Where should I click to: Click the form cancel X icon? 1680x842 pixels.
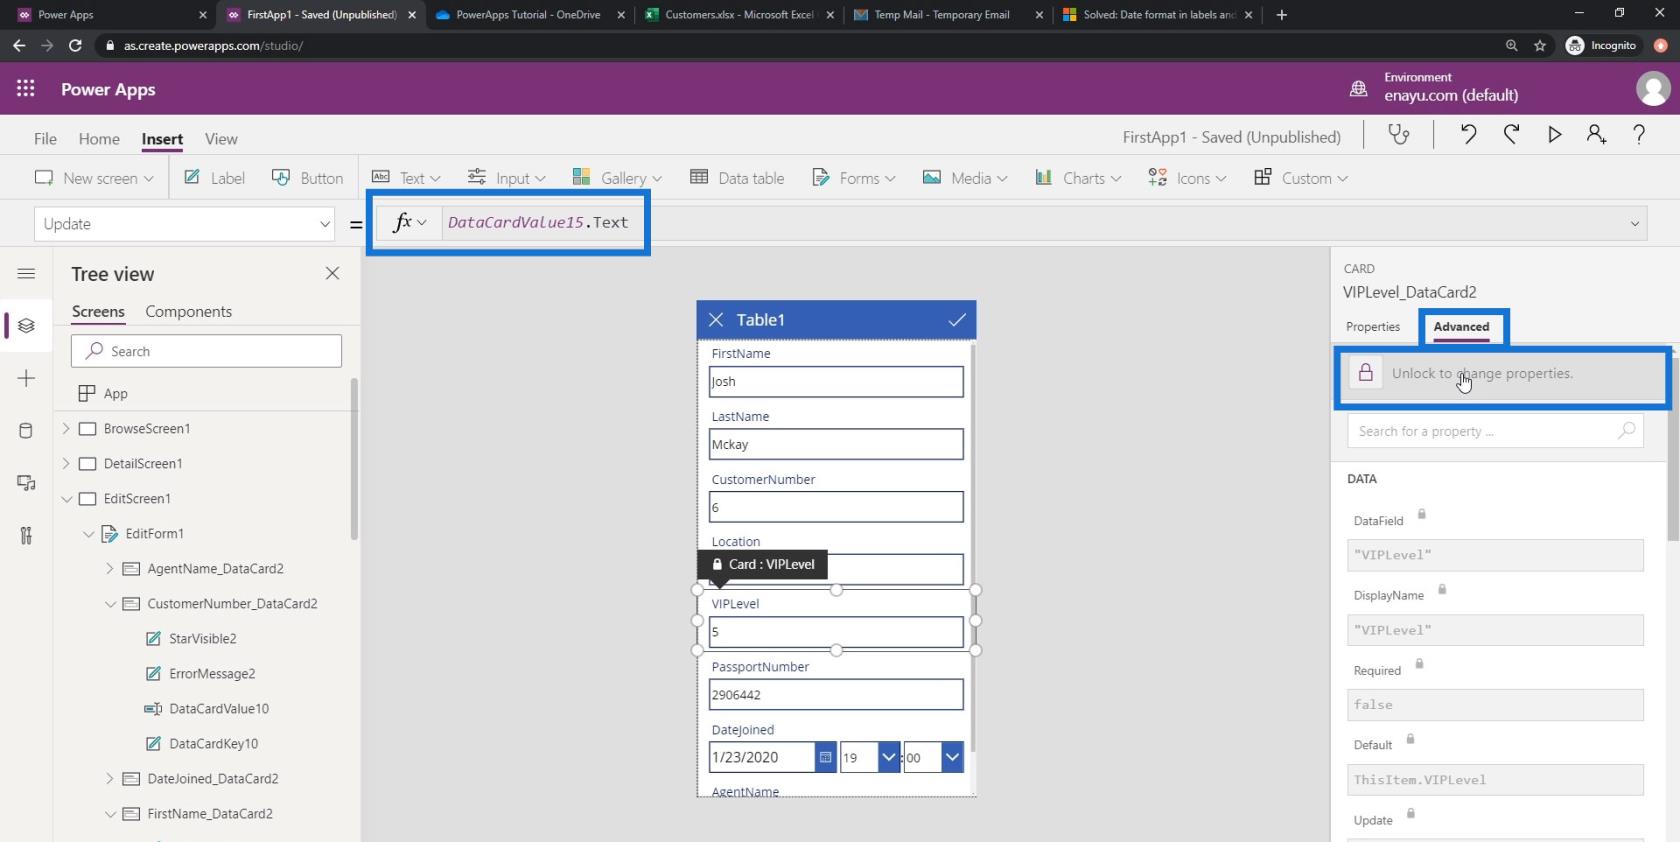(x=716, y=319)
